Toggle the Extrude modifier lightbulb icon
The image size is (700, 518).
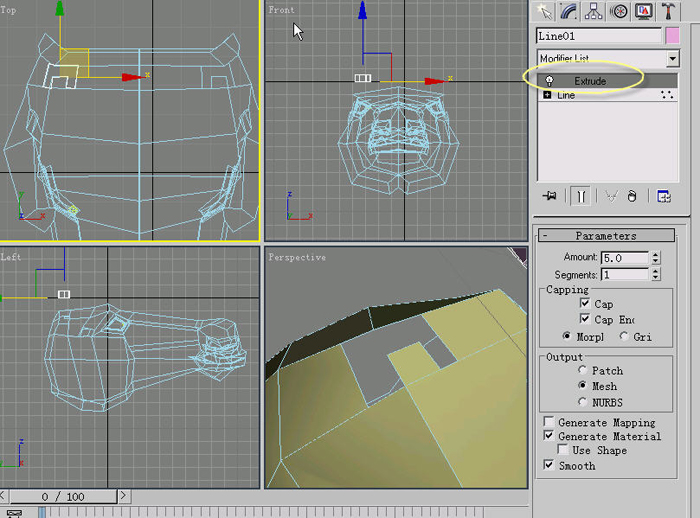pos(549,81)
